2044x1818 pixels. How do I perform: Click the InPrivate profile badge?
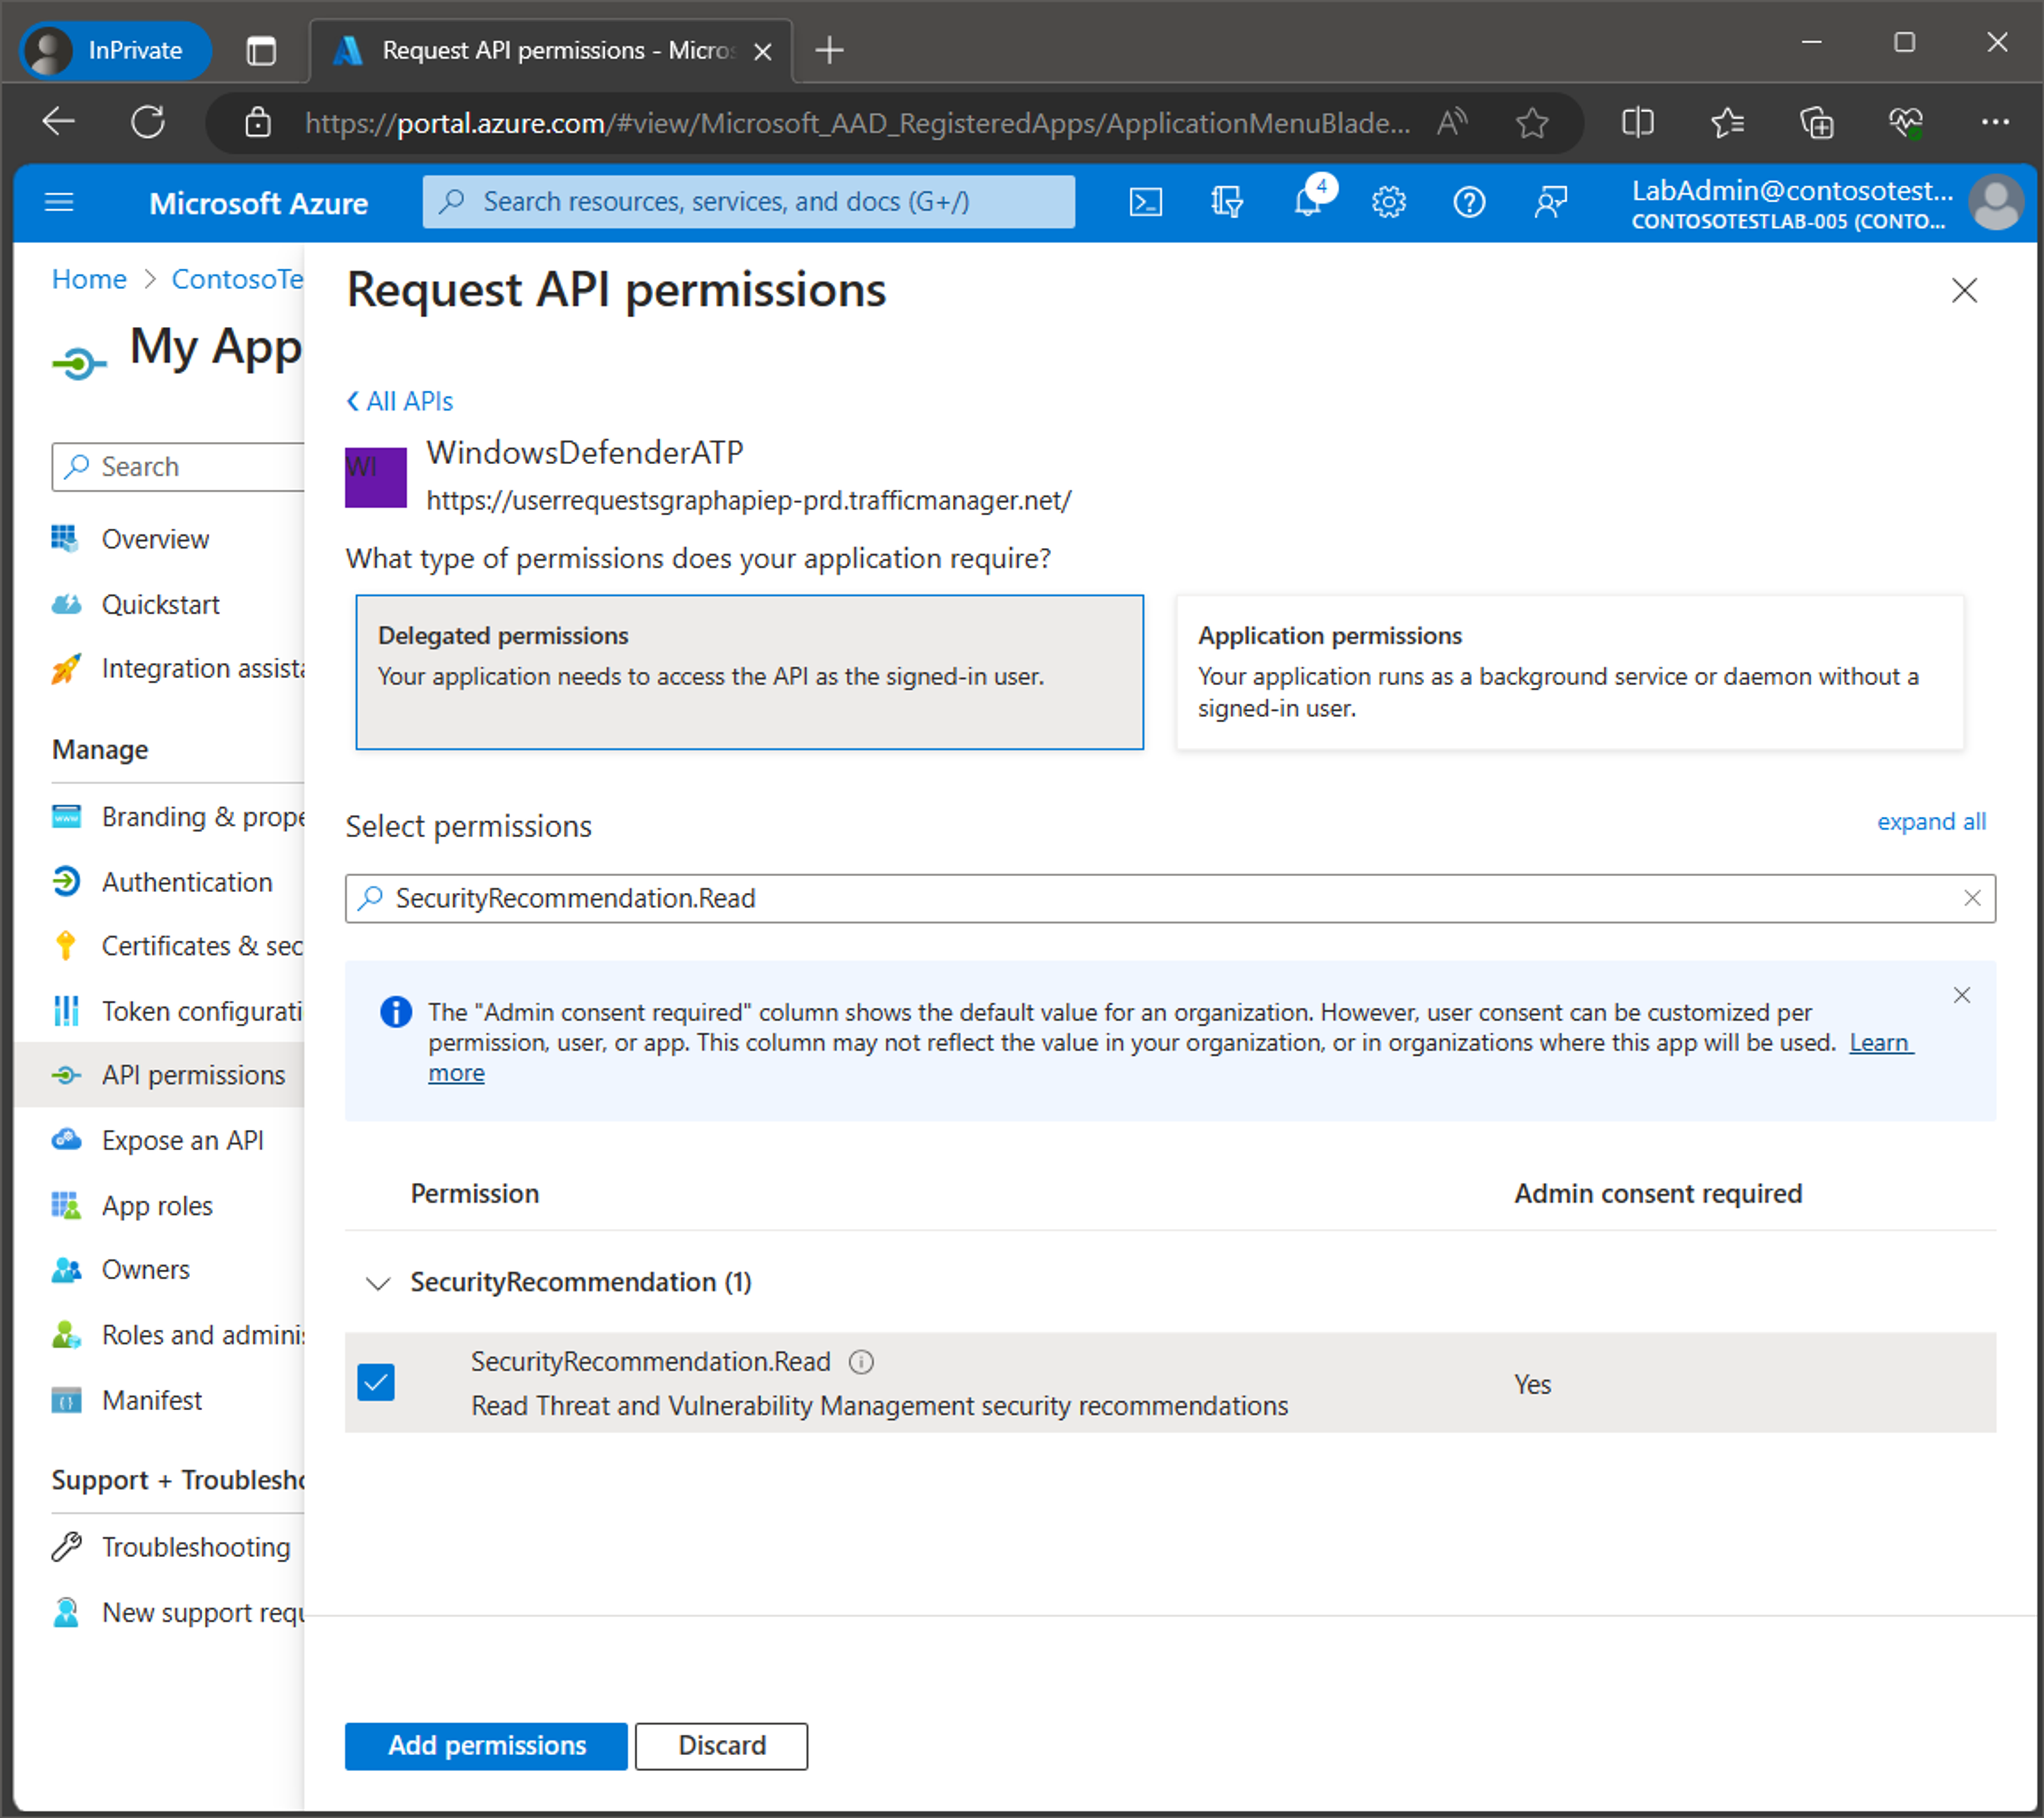(x=115, y=50)
